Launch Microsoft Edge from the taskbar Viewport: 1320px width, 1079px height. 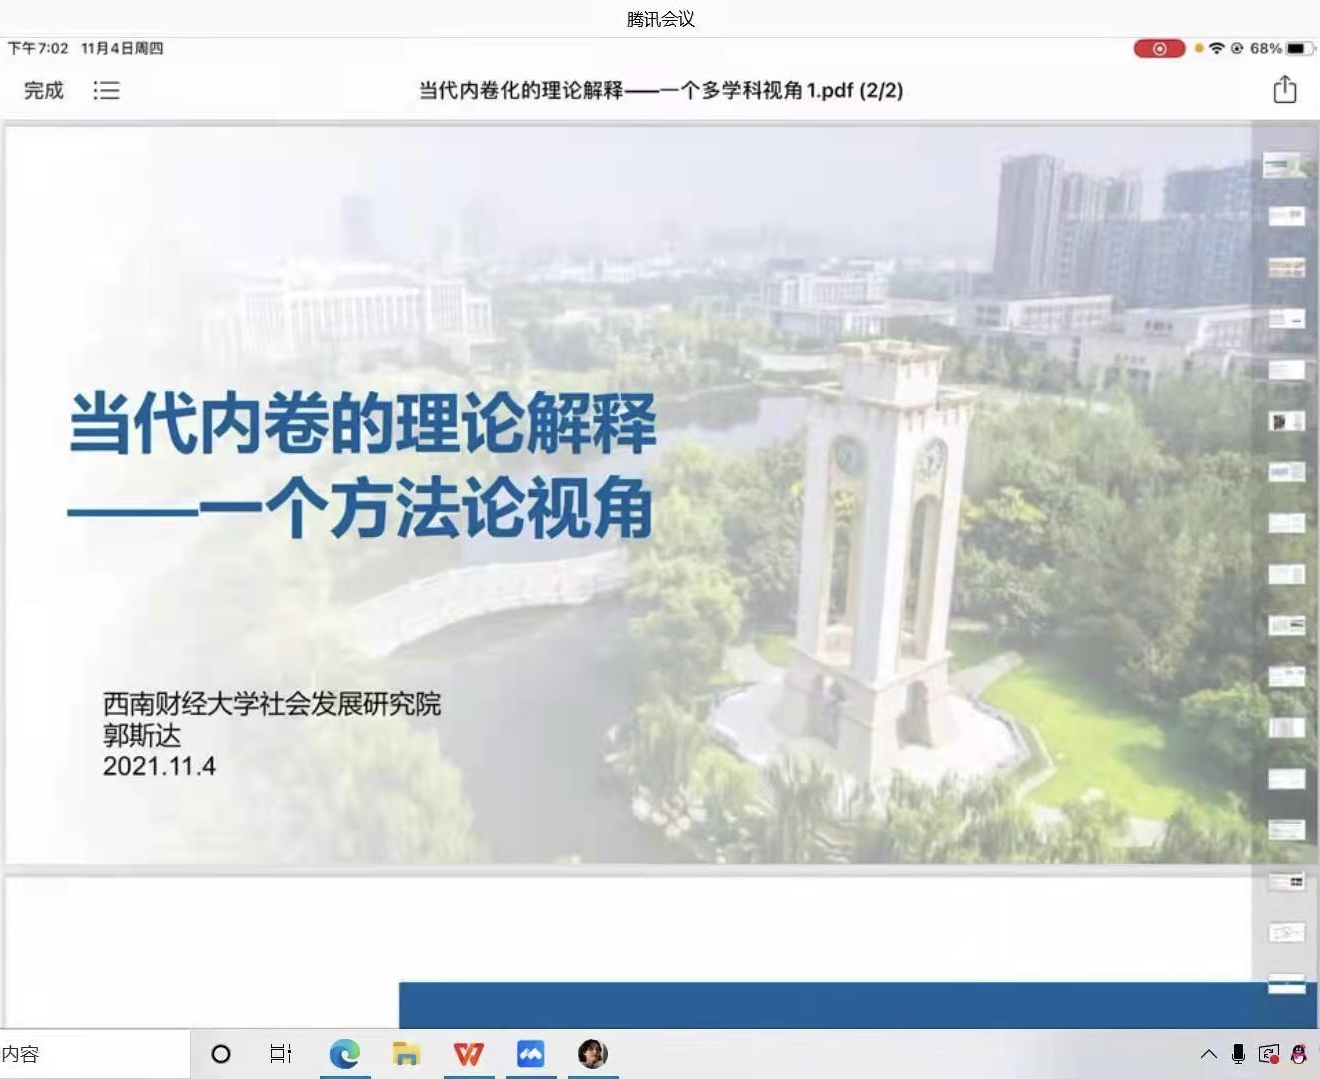(345, 1054)
